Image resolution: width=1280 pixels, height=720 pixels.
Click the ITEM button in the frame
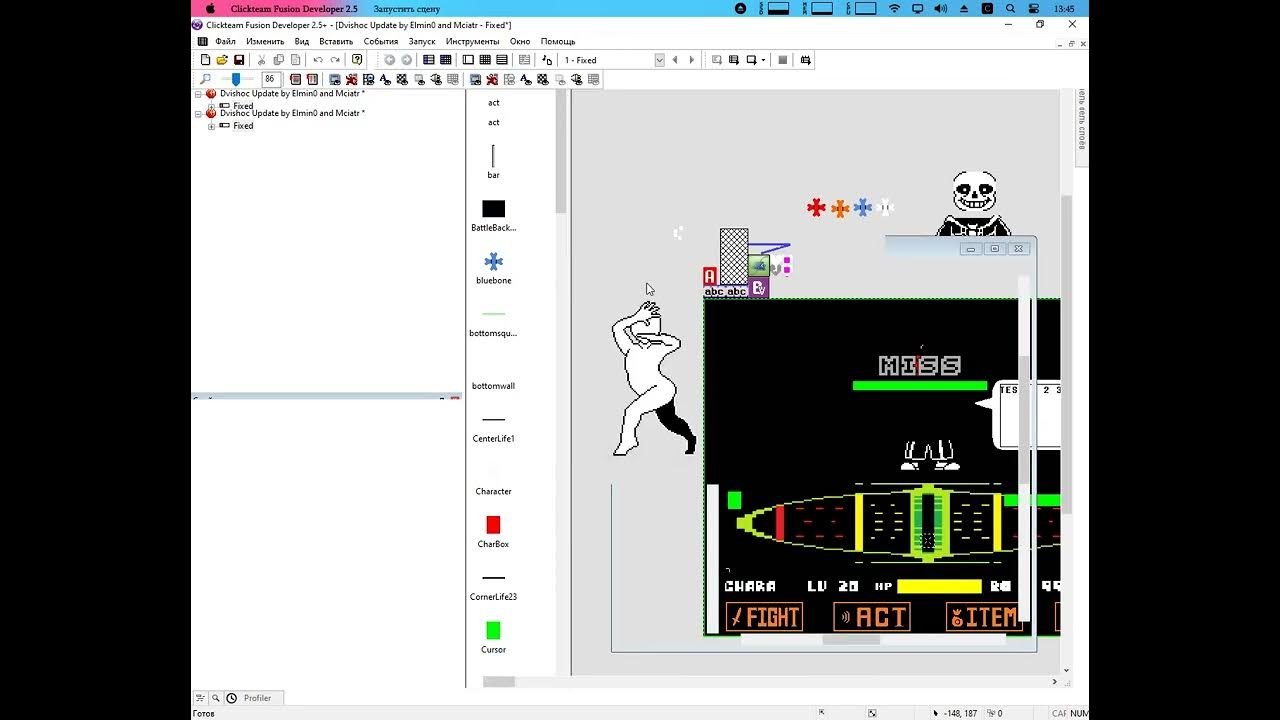coord(984,617)
